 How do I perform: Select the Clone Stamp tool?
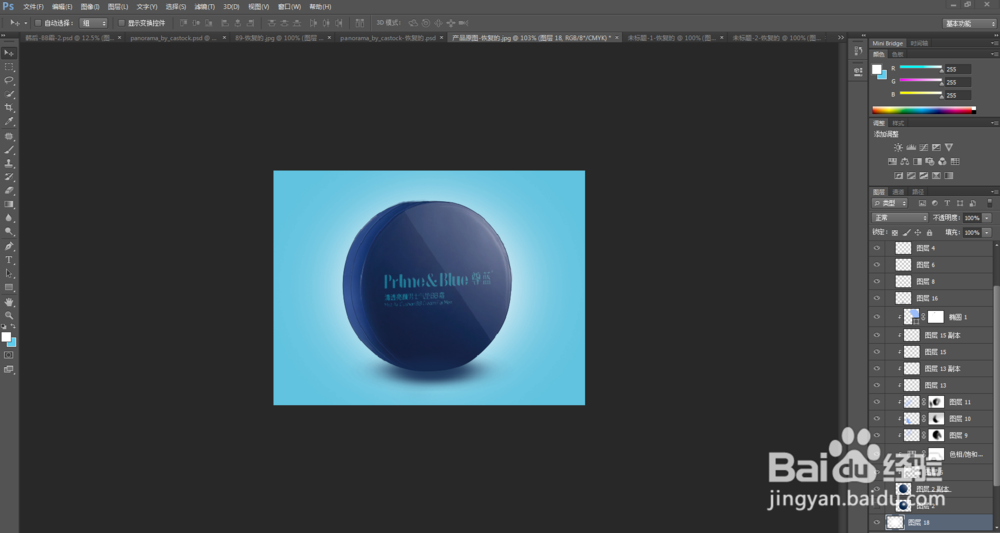pos(9,163)
